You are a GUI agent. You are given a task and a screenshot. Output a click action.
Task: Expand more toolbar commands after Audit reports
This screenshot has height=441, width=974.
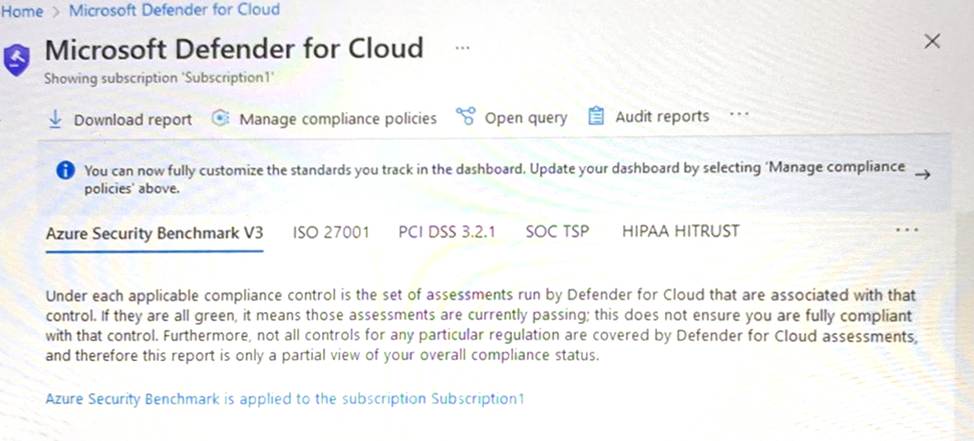739,115
